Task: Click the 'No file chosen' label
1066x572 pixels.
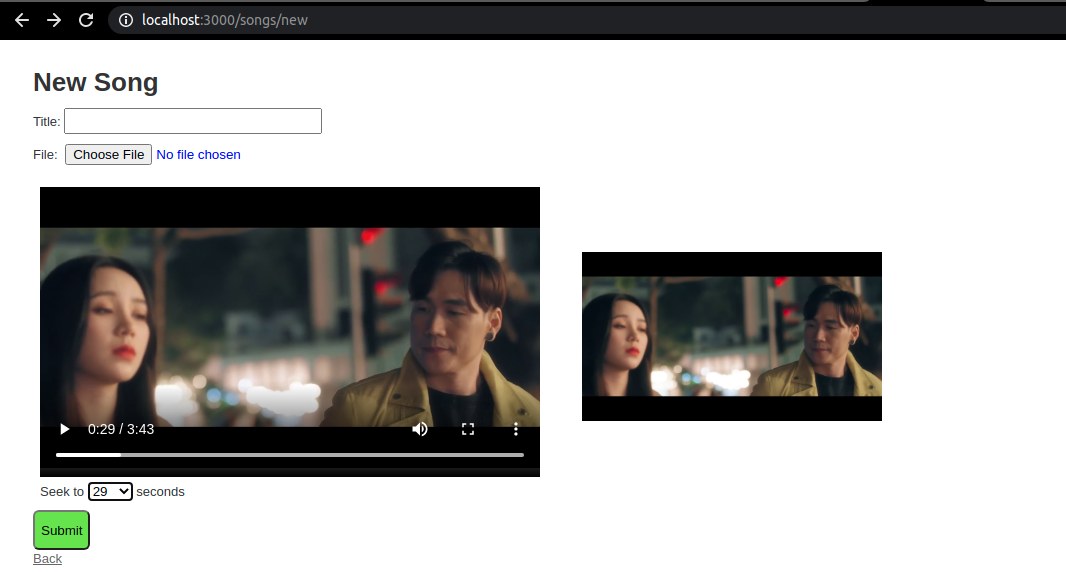Action: [x=199, y=154]
